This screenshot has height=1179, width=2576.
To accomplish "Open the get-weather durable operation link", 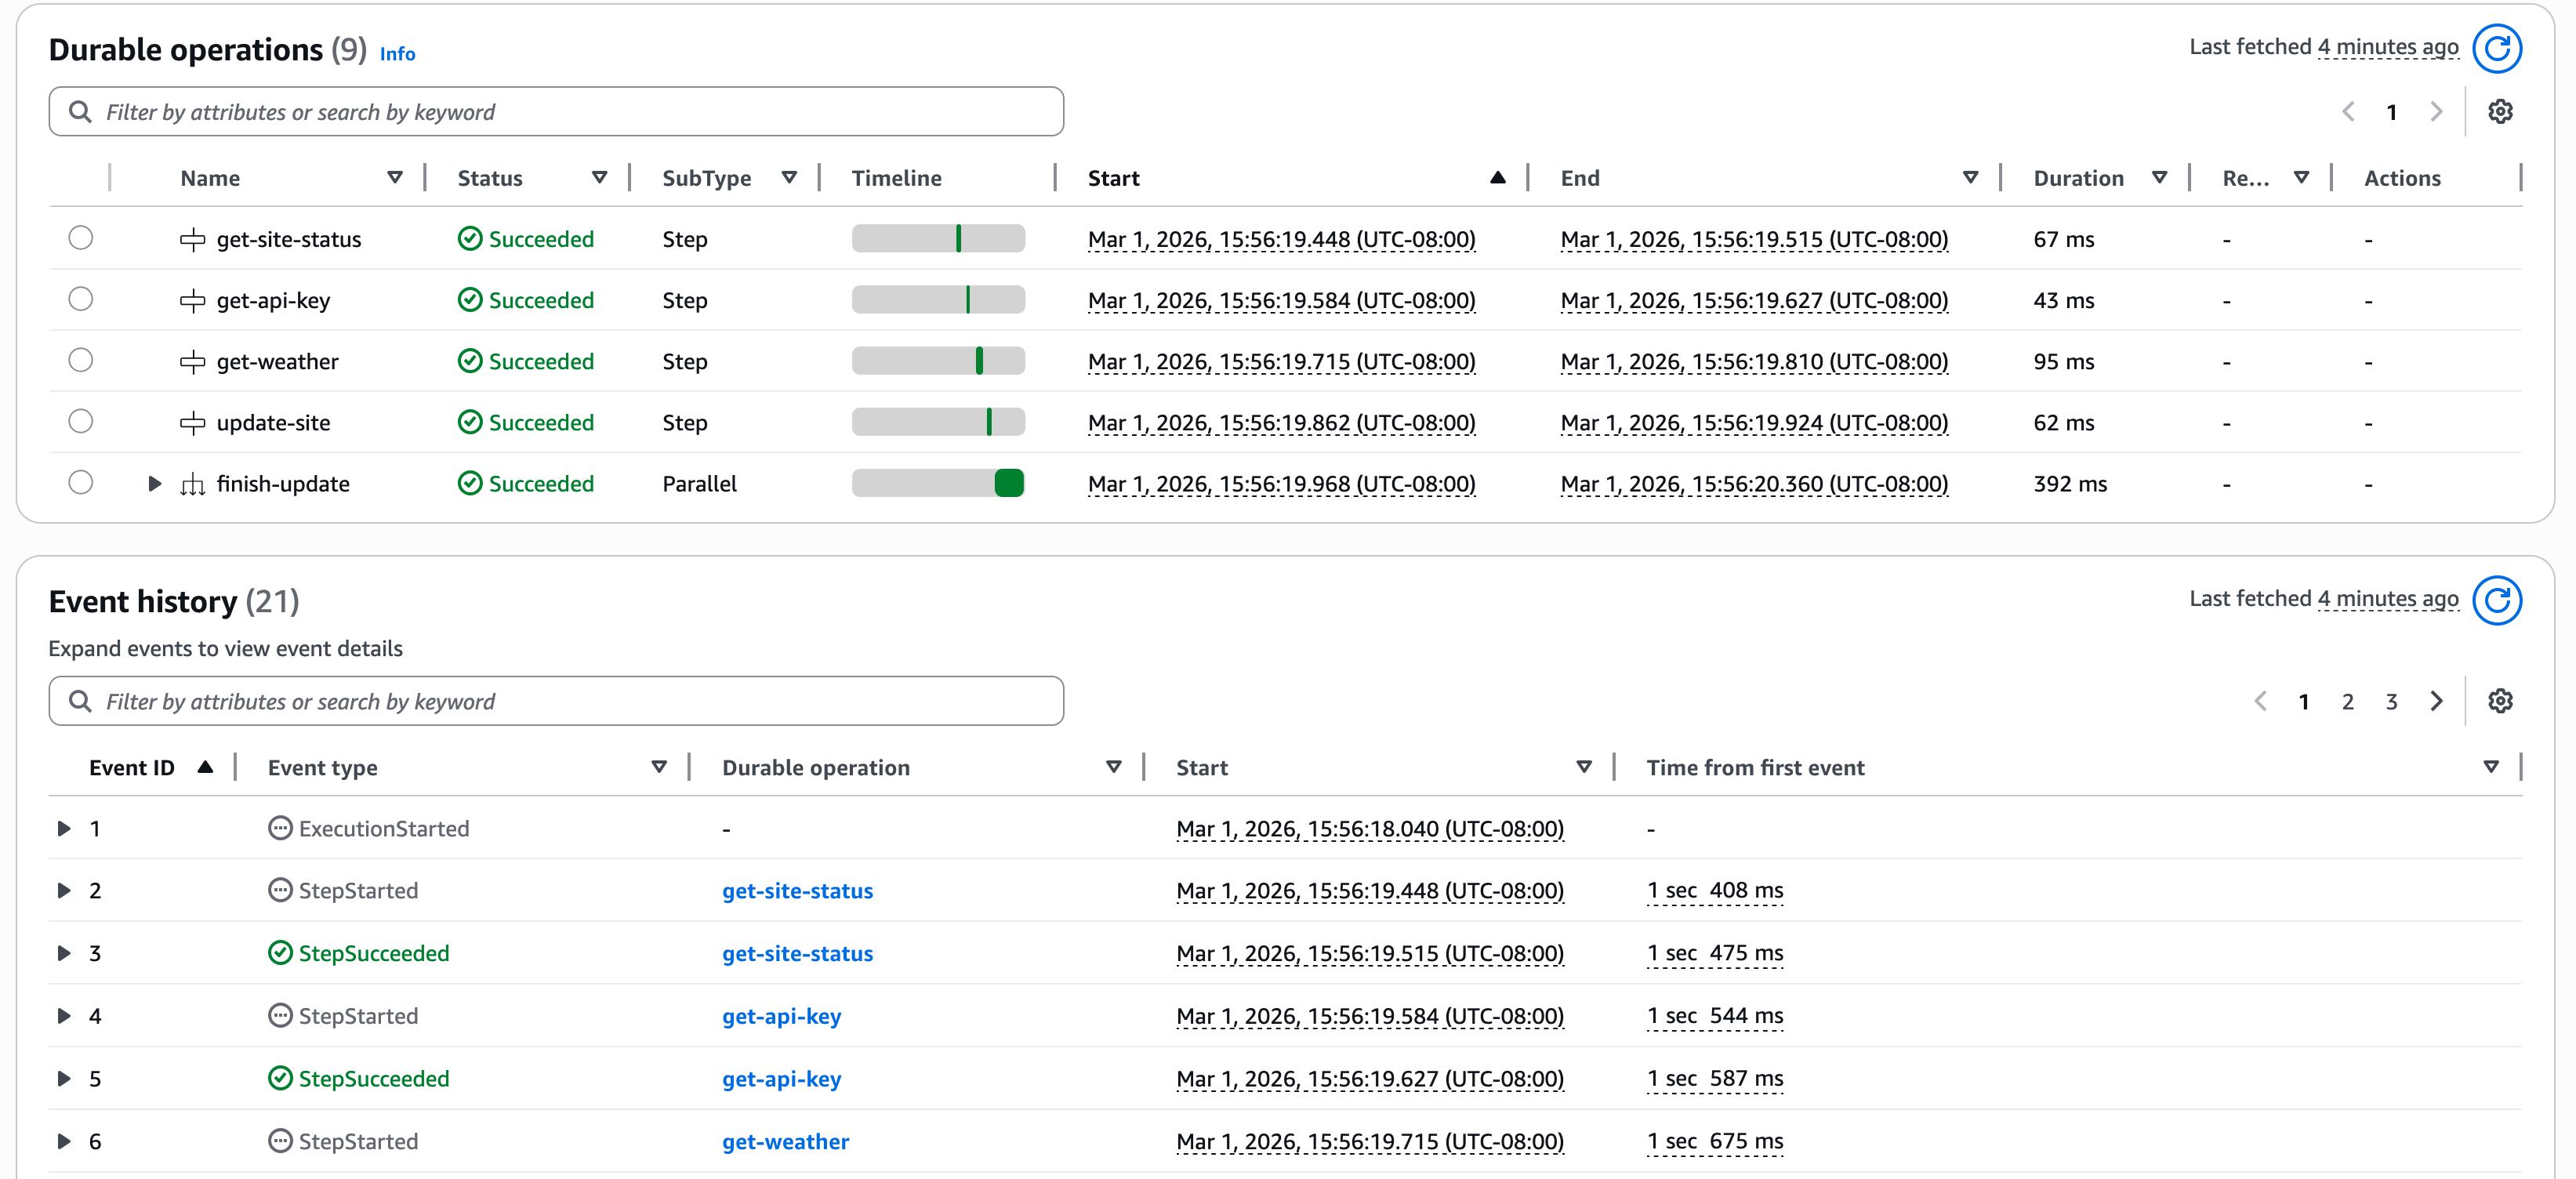I will click(785, 1141).
